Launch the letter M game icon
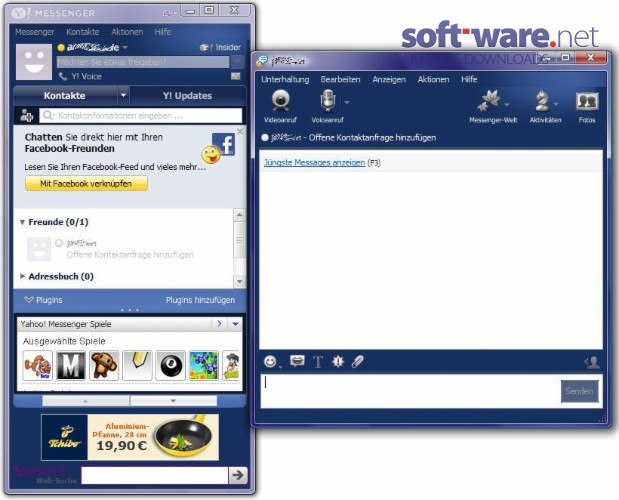This screenshot has width=619, height=500. point(71,365)
